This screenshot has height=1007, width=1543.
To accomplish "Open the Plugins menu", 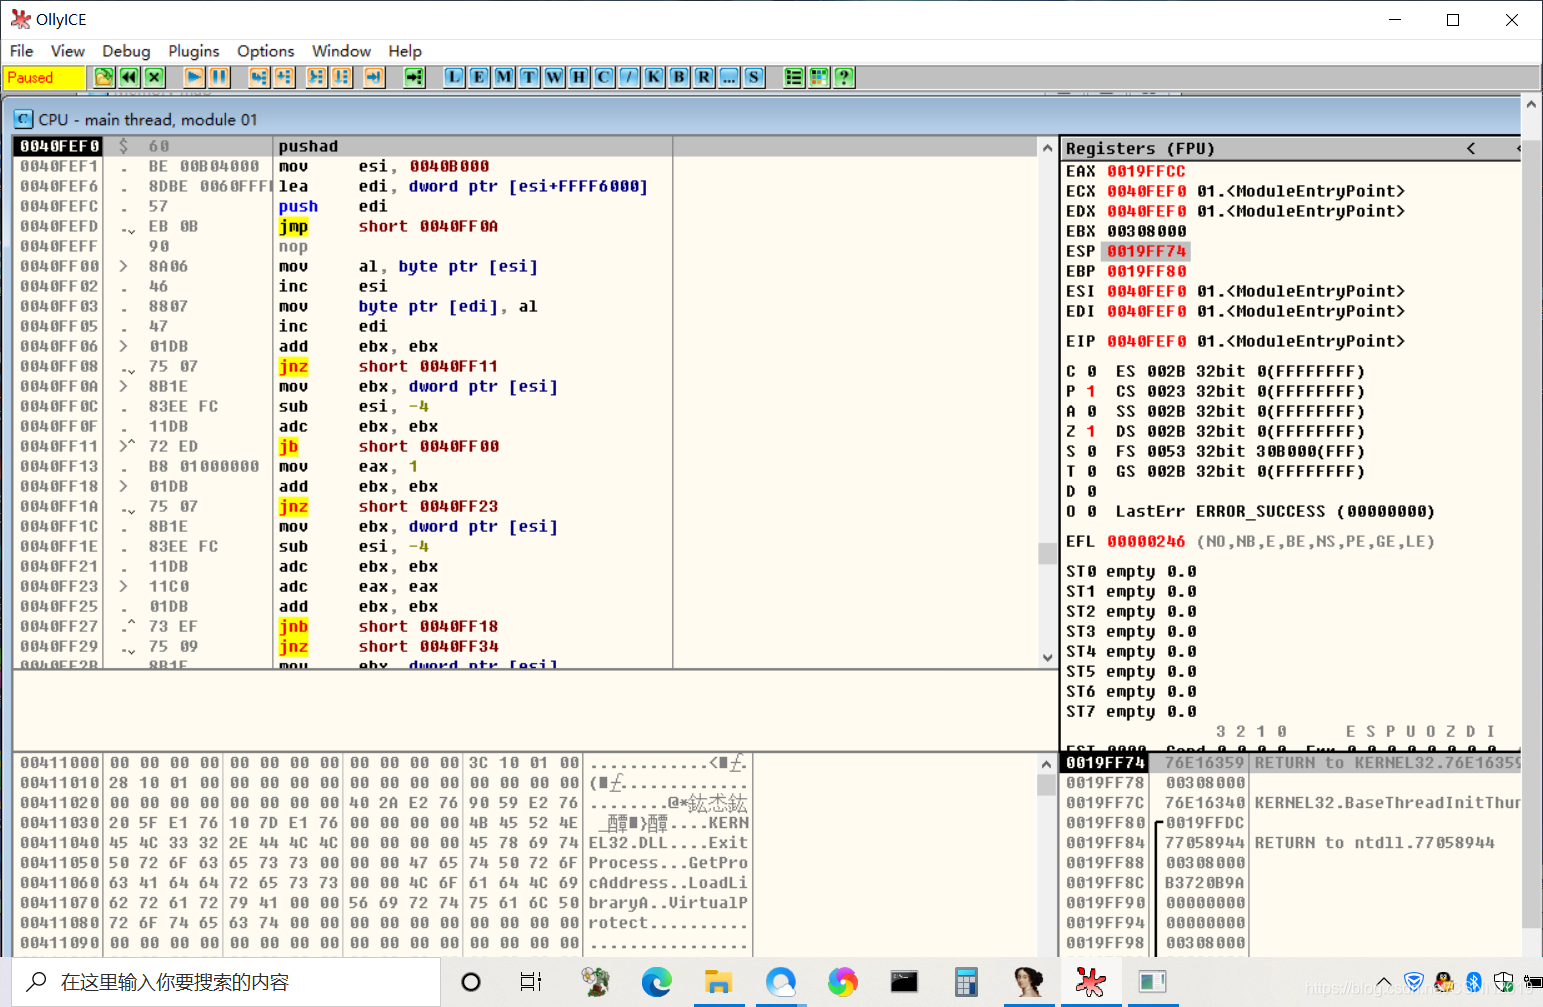I will pos(194,51).
